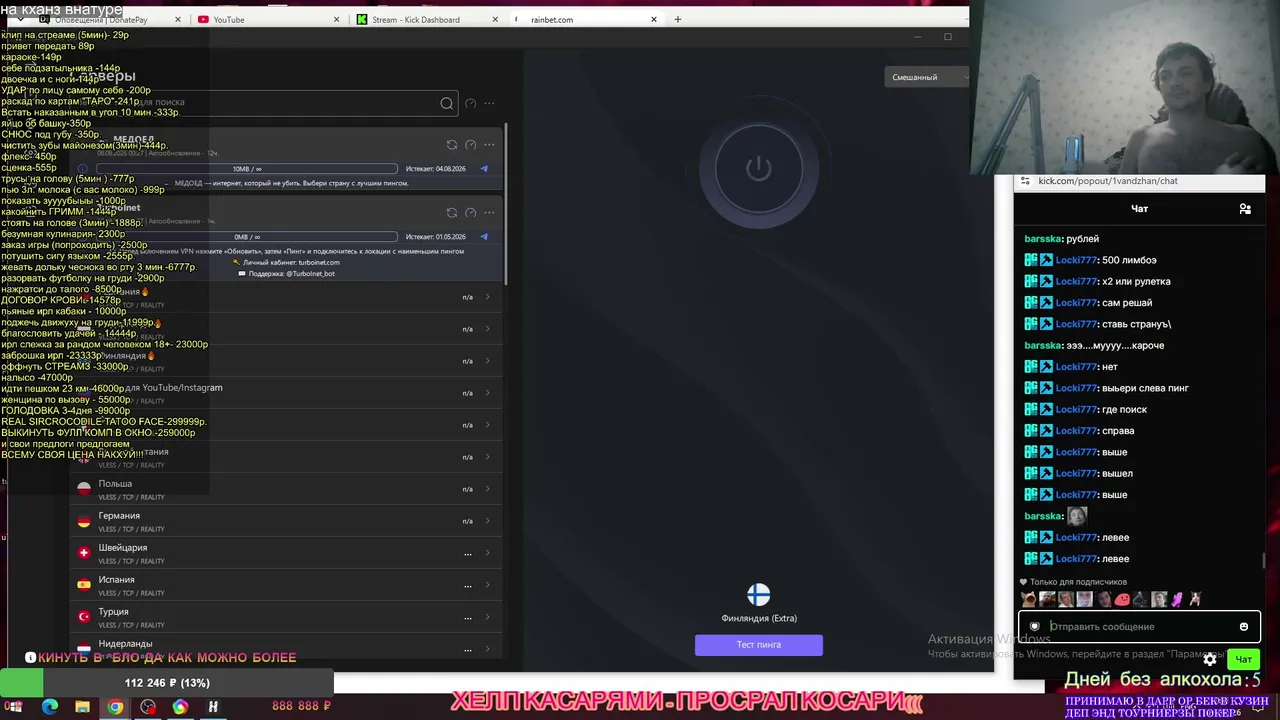Select the Испания server
Viewport: 1280px width, 720px height.
(285, 585)
